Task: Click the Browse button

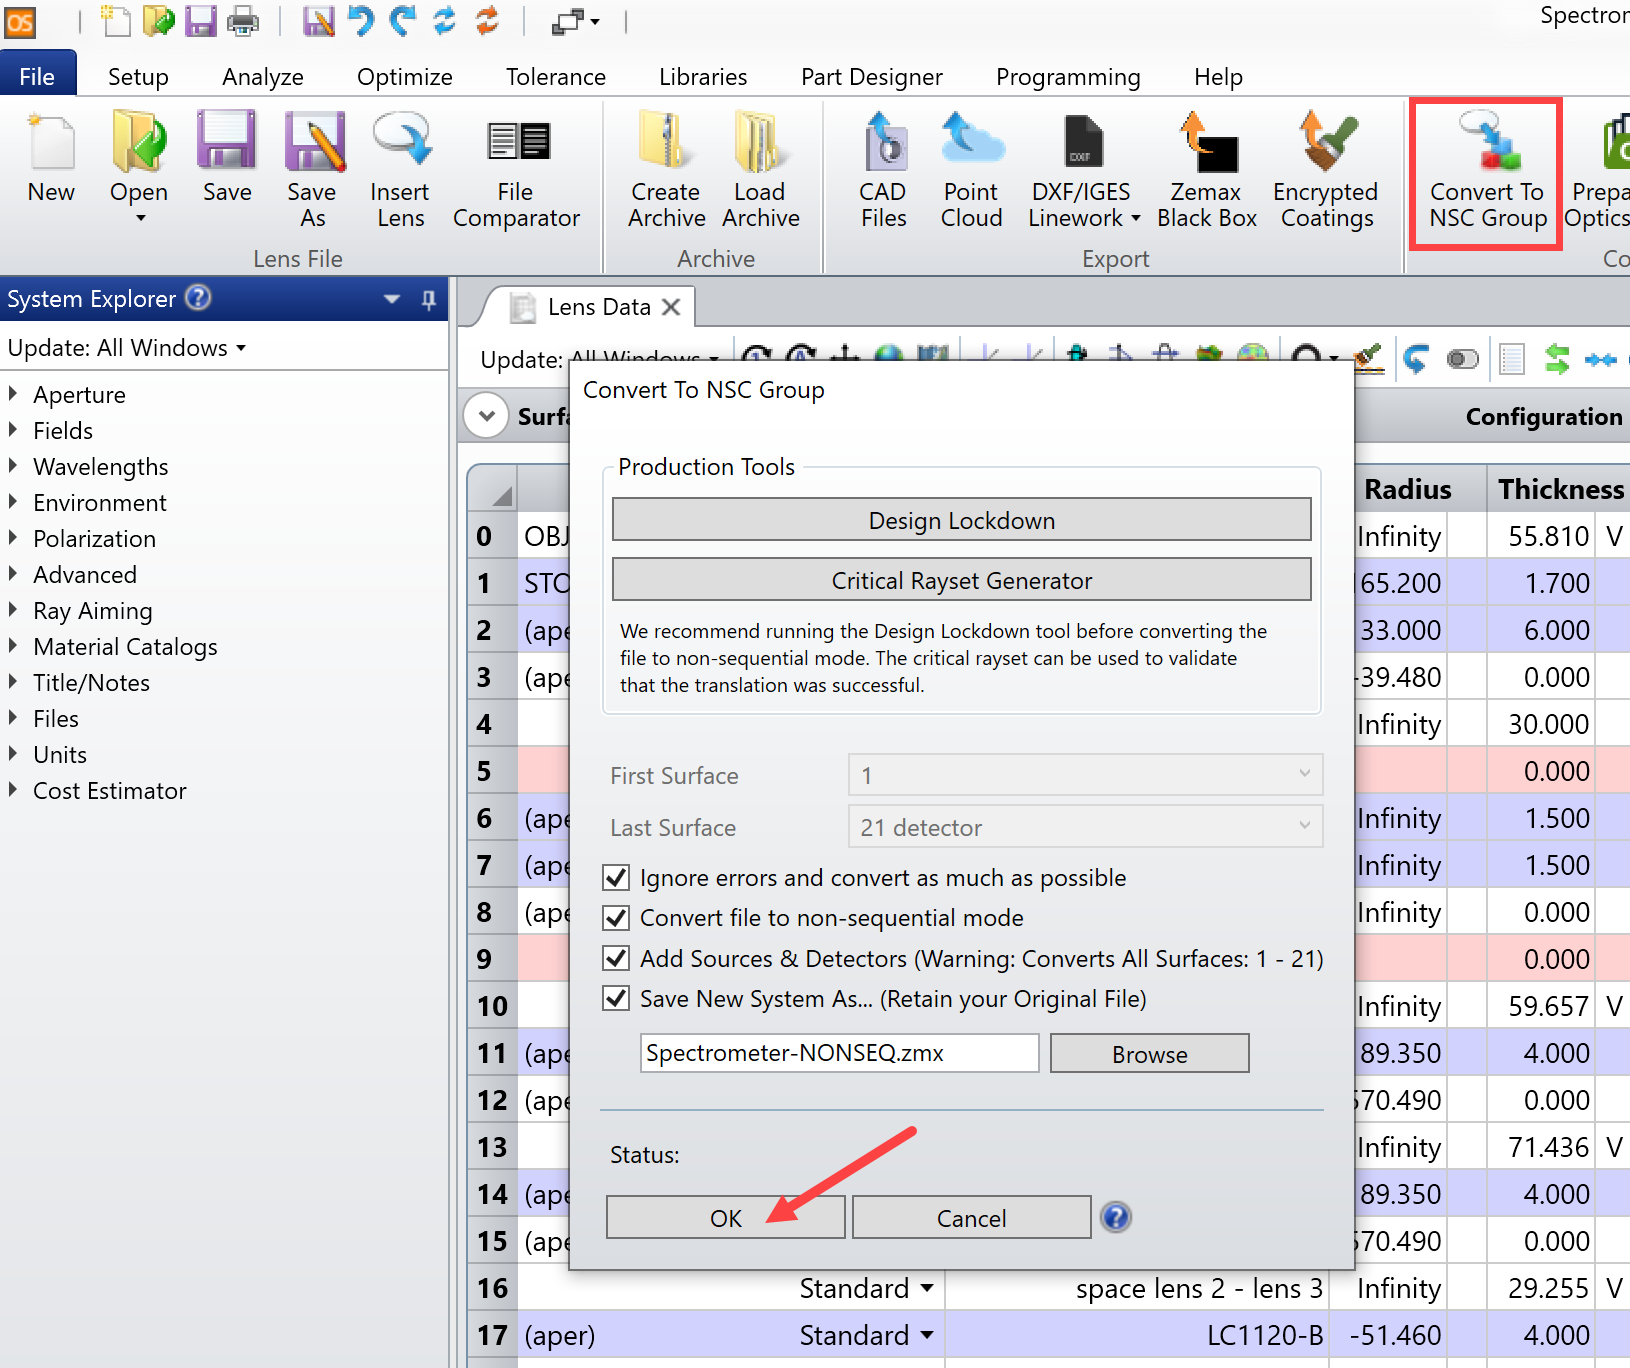Action: (1150, 1054)
